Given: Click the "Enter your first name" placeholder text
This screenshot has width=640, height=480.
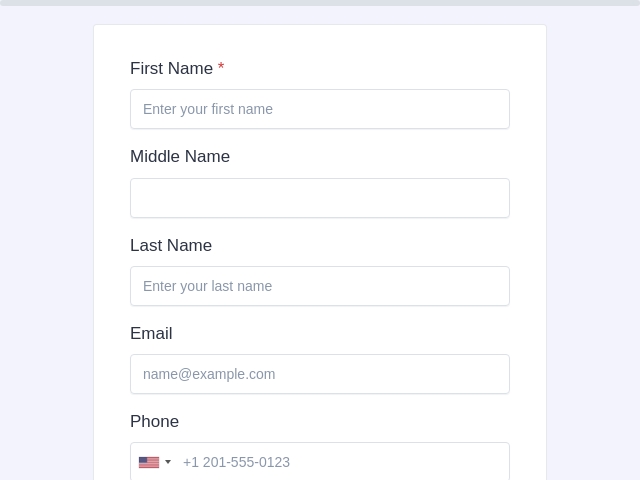Looking at the screenshot, I should pos(208,109).
